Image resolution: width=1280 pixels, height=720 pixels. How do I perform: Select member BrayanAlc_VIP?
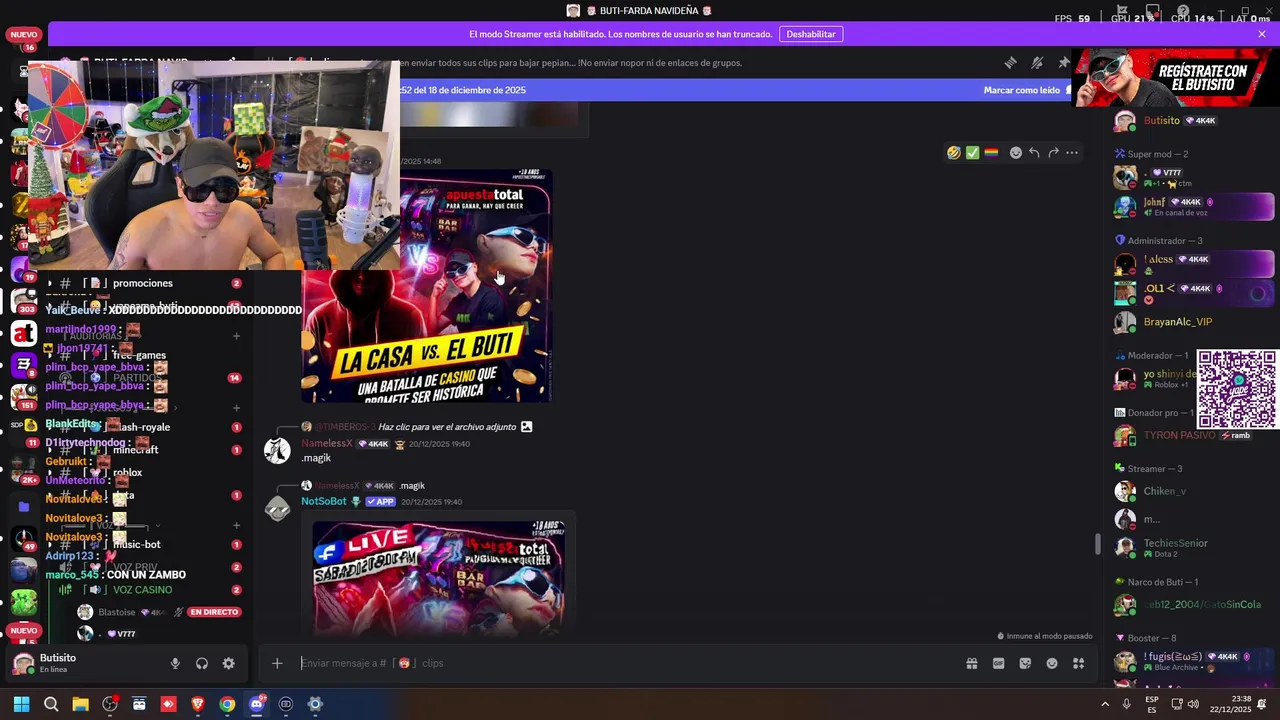click(x=1178, y=322)
